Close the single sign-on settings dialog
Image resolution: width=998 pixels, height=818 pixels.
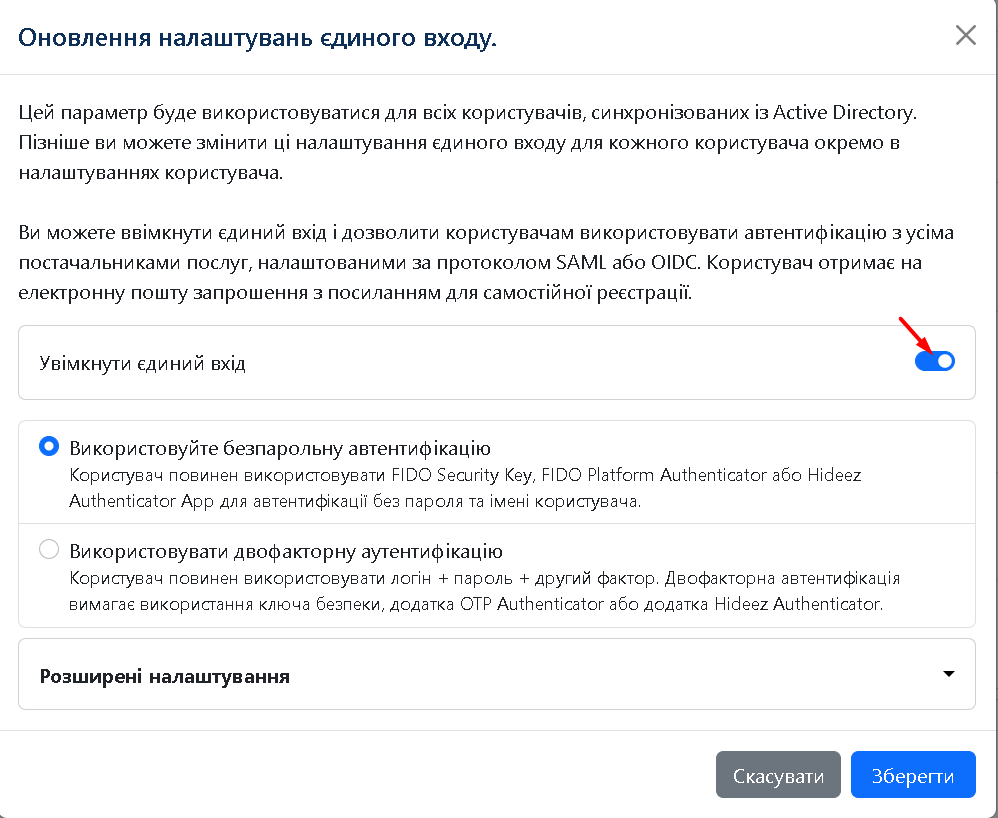(965, 36)
